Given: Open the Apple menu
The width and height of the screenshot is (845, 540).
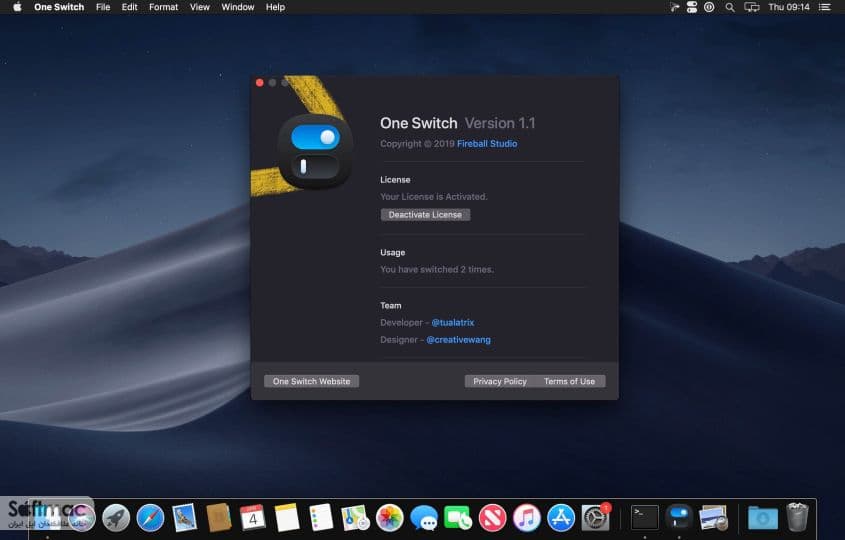Looking at the screenshot, I should pos(17,7).
